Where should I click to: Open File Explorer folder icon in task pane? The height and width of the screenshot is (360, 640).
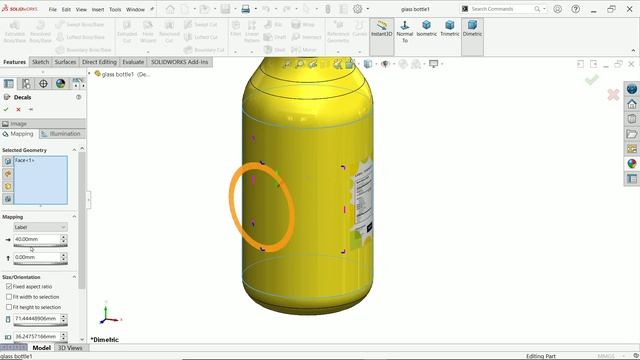tap(632, 134)
